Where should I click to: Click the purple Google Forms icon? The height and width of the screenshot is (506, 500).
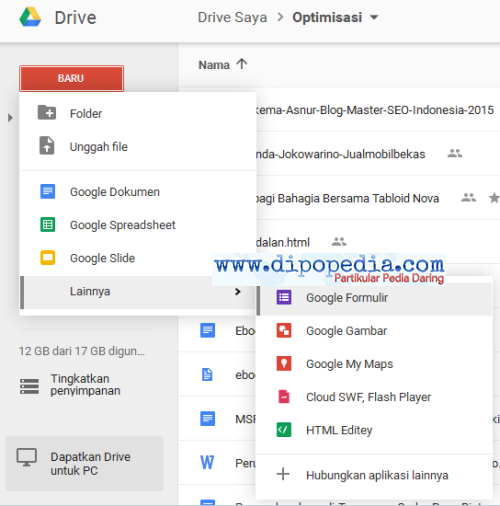click(284, 297)
